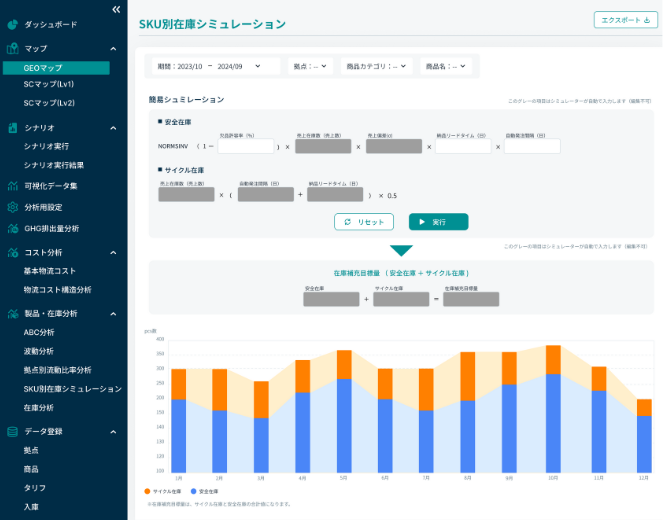Click the データ登録 database icon
The width and height of the screenshot is (665, 520).
tap(13, 432)
